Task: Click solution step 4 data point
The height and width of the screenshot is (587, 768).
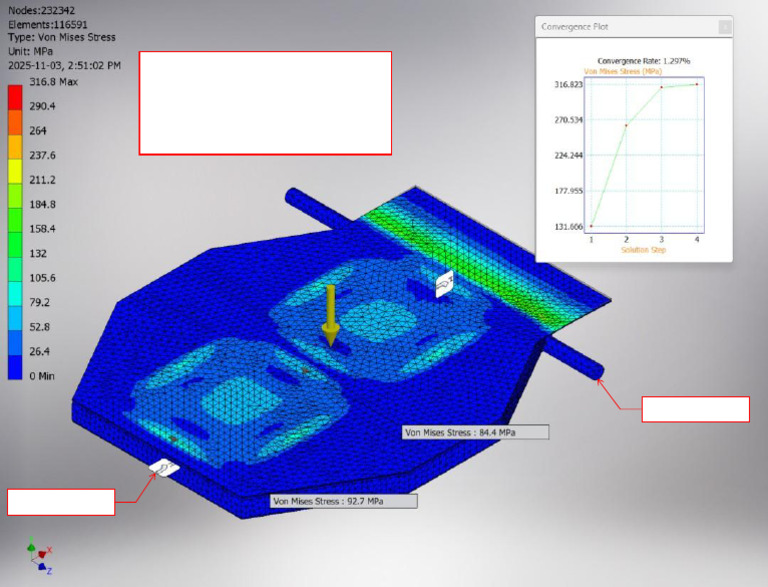Action: 697,84
